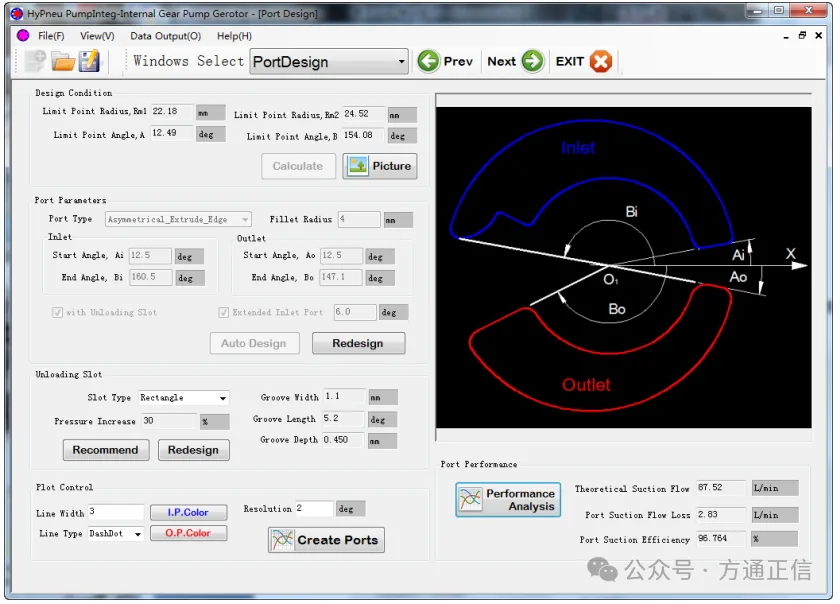Click the Save notepad icon
840x604 pixels.
(x=89, y=61)
